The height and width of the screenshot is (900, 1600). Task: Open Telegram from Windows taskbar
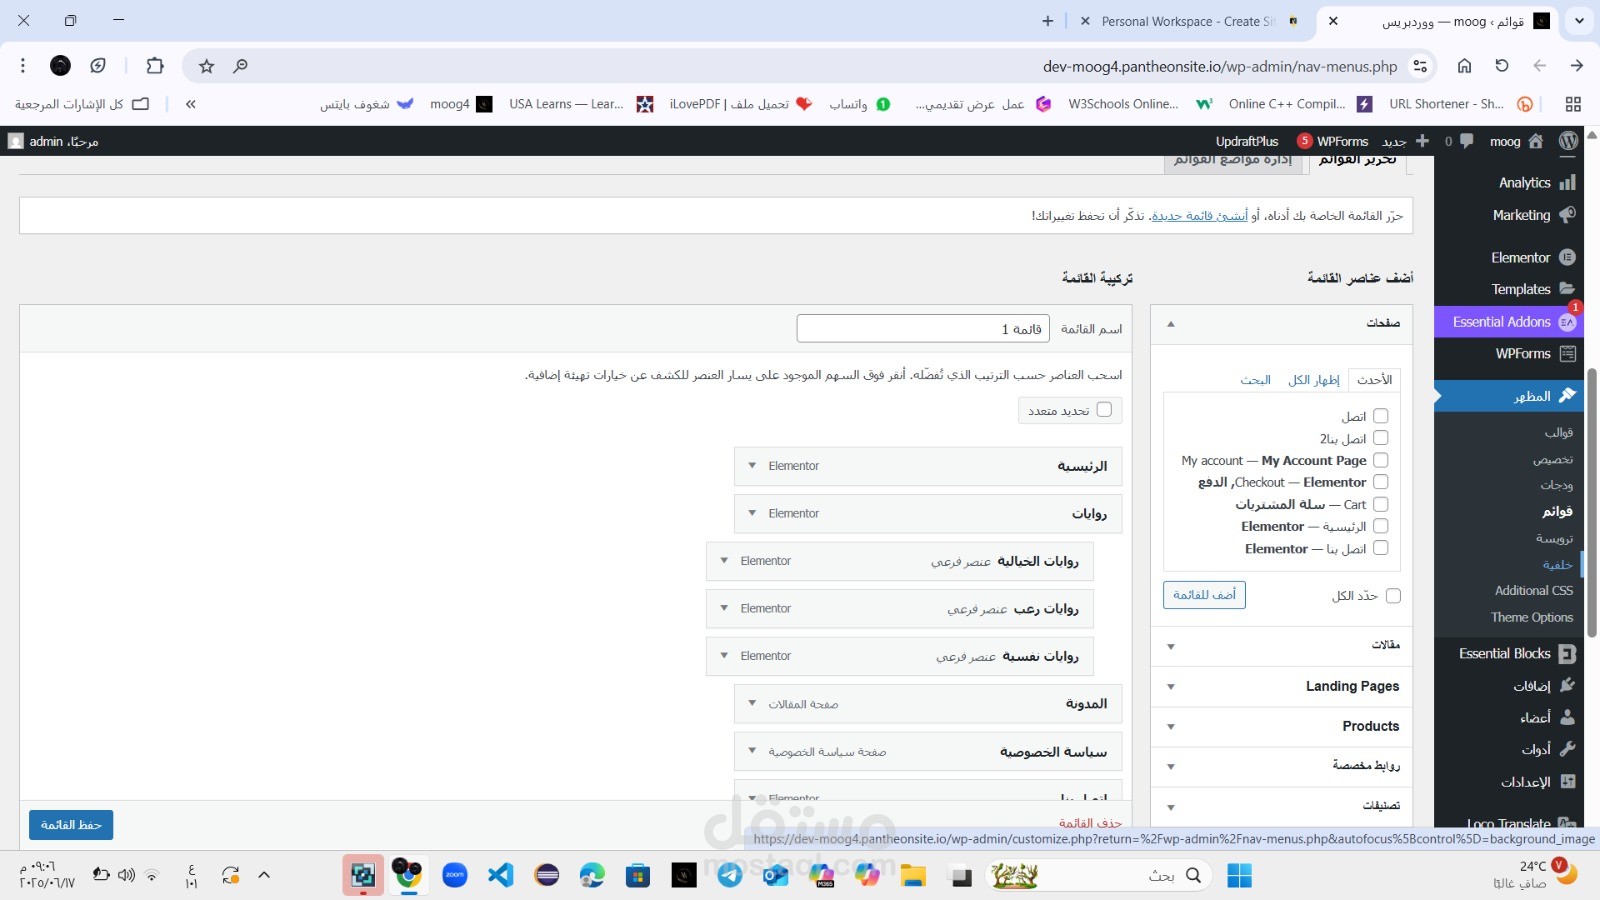click(x=730, y=875)
